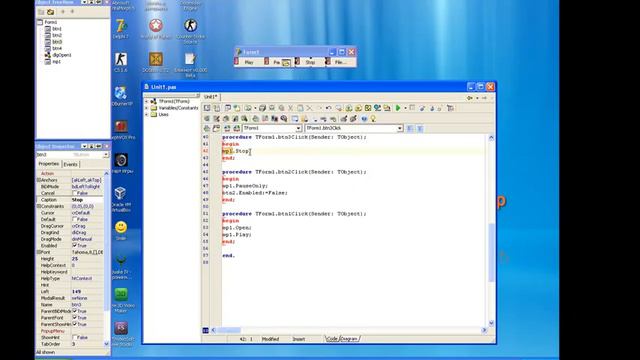Open the CS 1.6 desktop shortcut
The height and width of the screenshot is (360, 640).
pos(121,62)
